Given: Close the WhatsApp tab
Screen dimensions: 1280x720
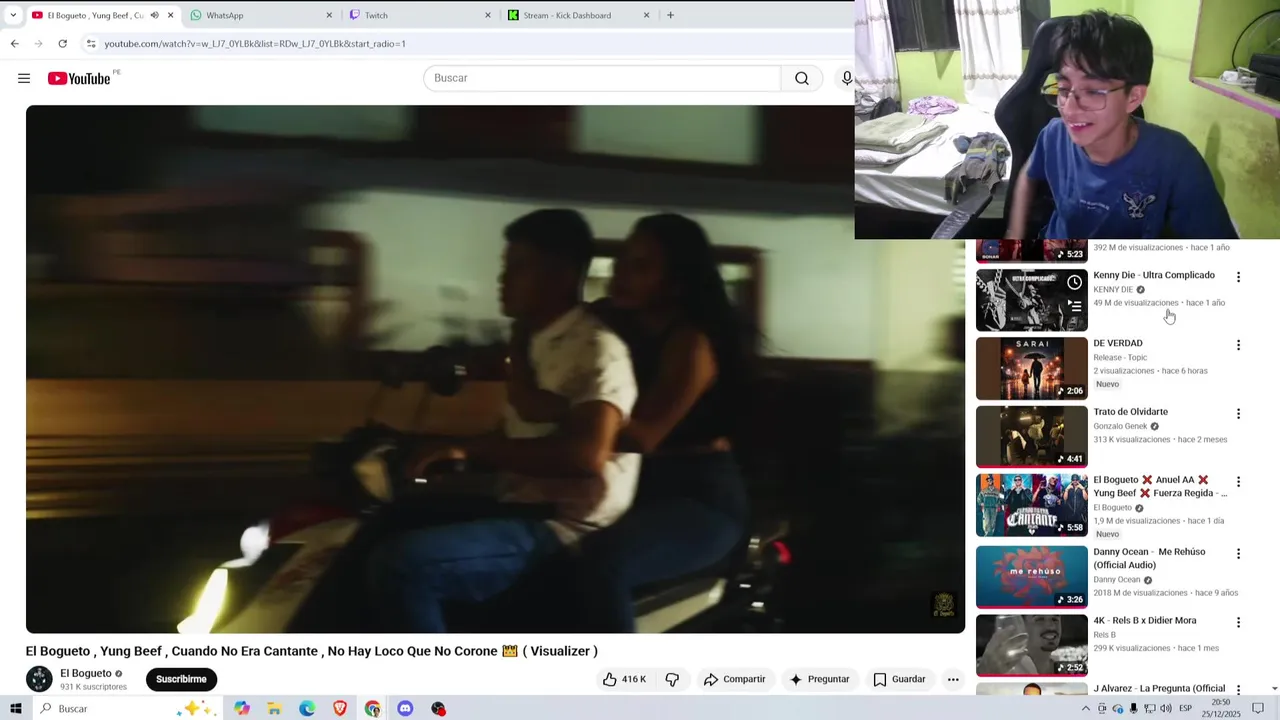Looking at the screenshot, I should click(329, 15).
